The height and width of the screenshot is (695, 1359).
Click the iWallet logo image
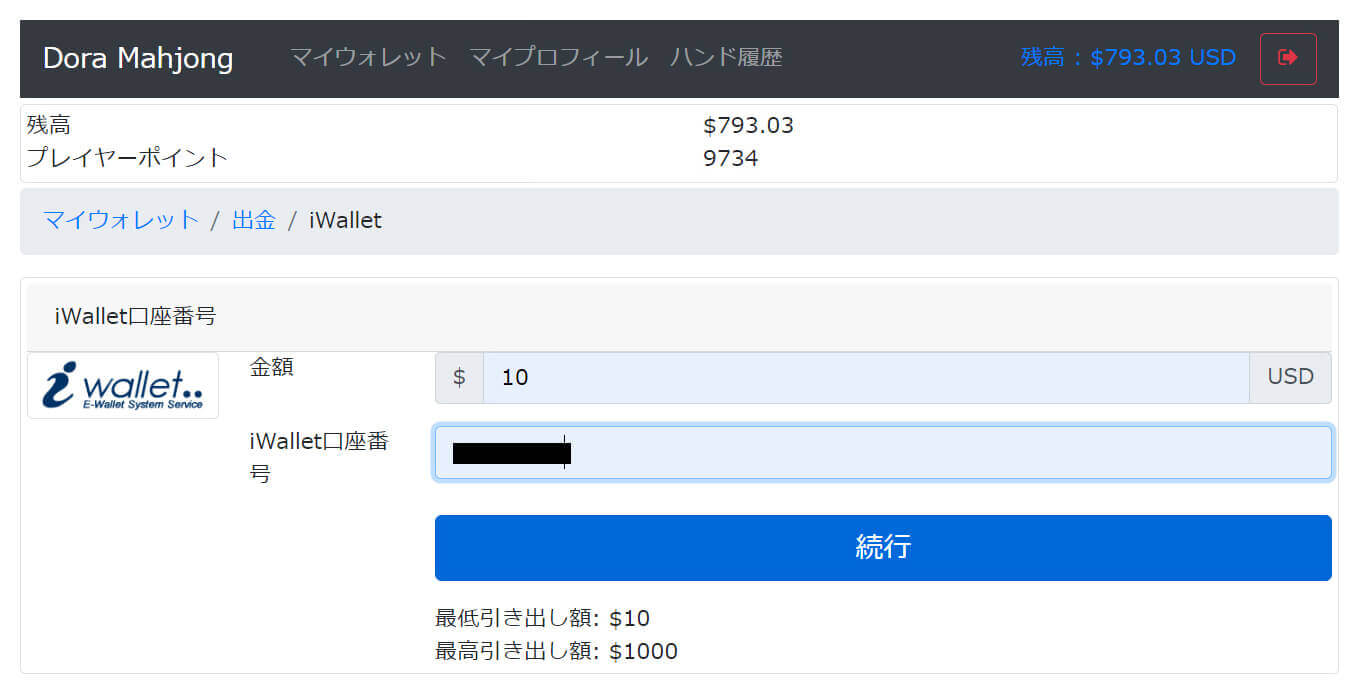(x=123, y=385)
